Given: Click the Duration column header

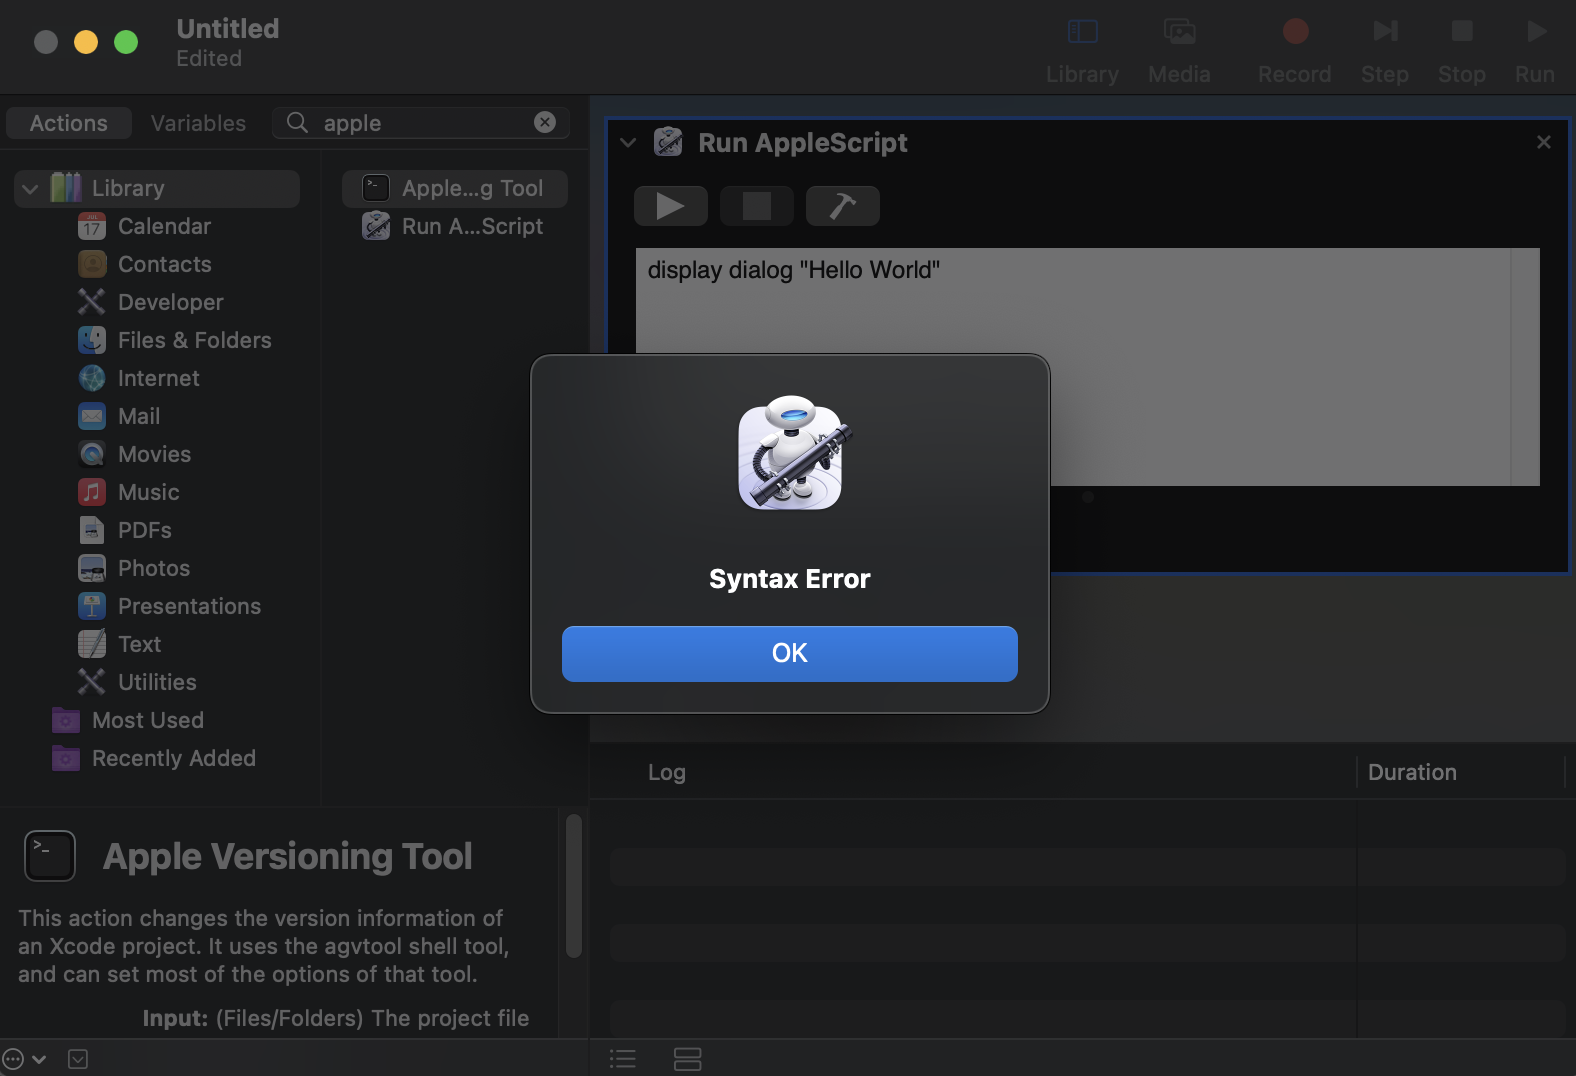Looking at the screenshot, I should pos(1412,773).
